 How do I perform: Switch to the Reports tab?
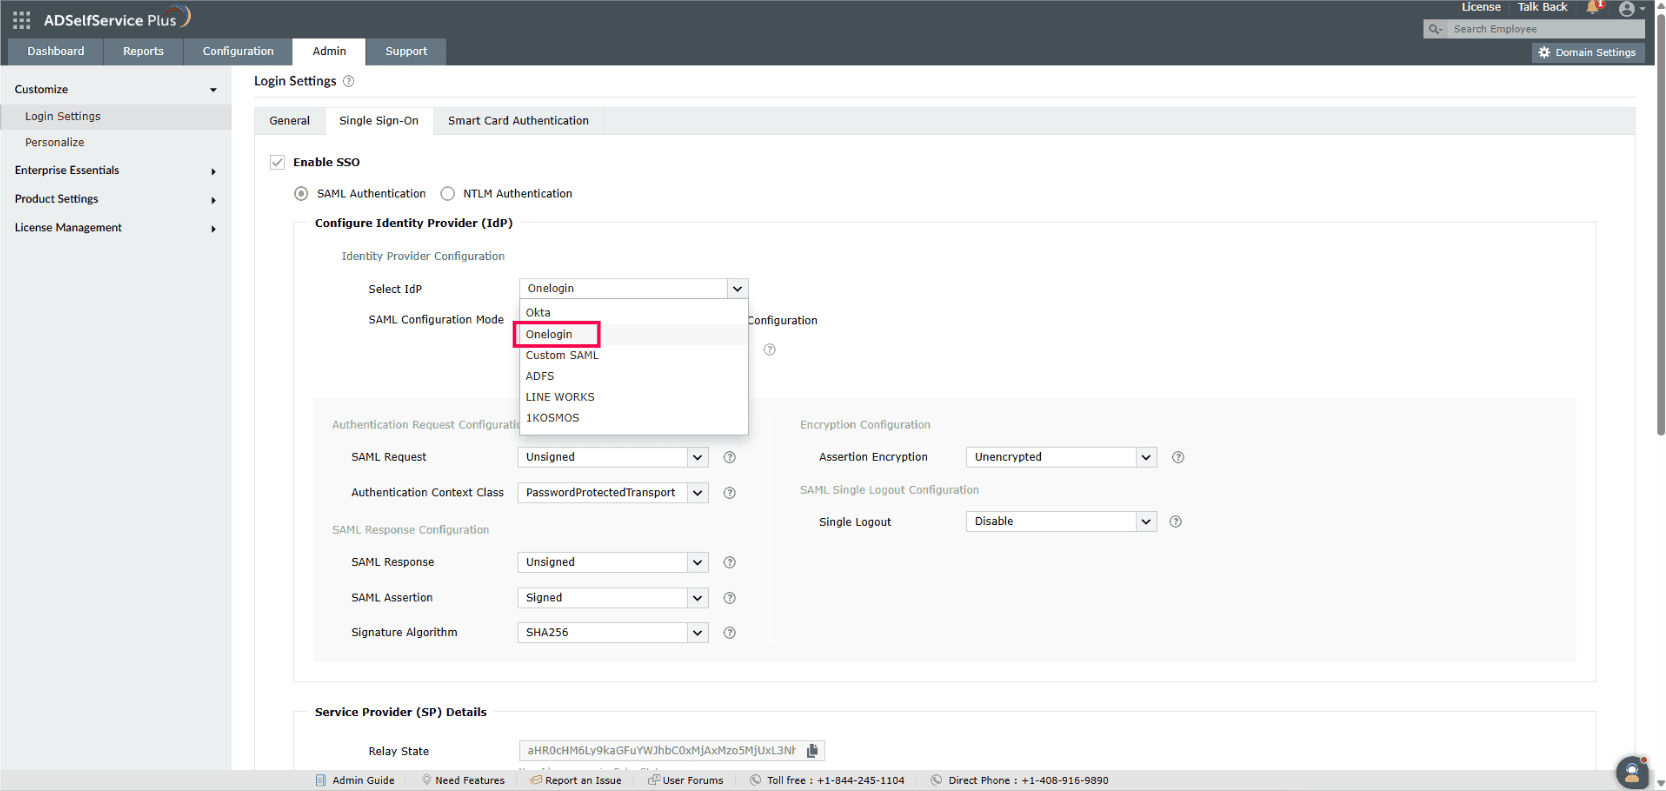click(144, 51)
